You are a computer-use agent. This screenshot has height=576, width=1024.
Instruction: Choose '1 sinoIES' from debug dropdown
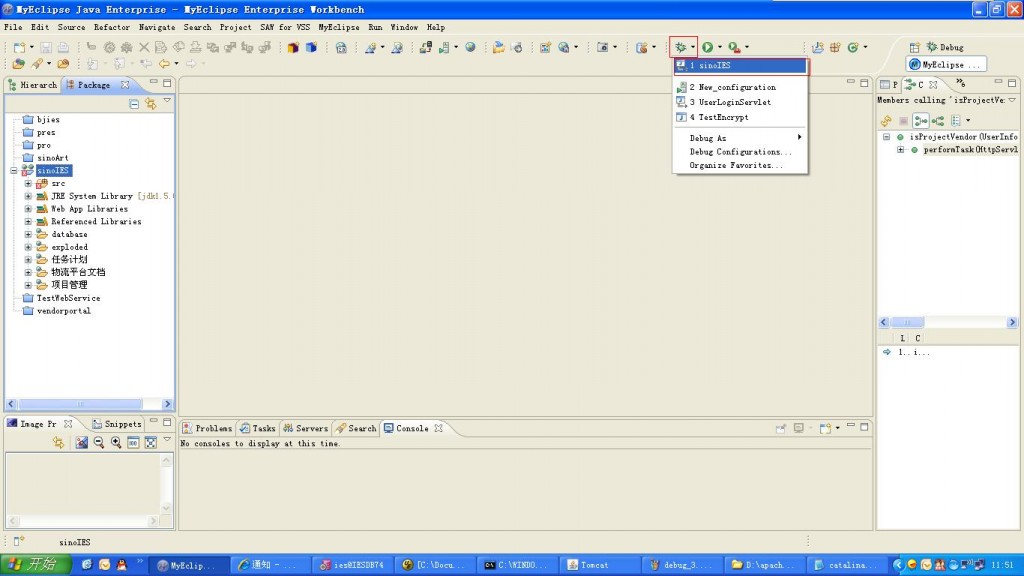click(741, 65)
